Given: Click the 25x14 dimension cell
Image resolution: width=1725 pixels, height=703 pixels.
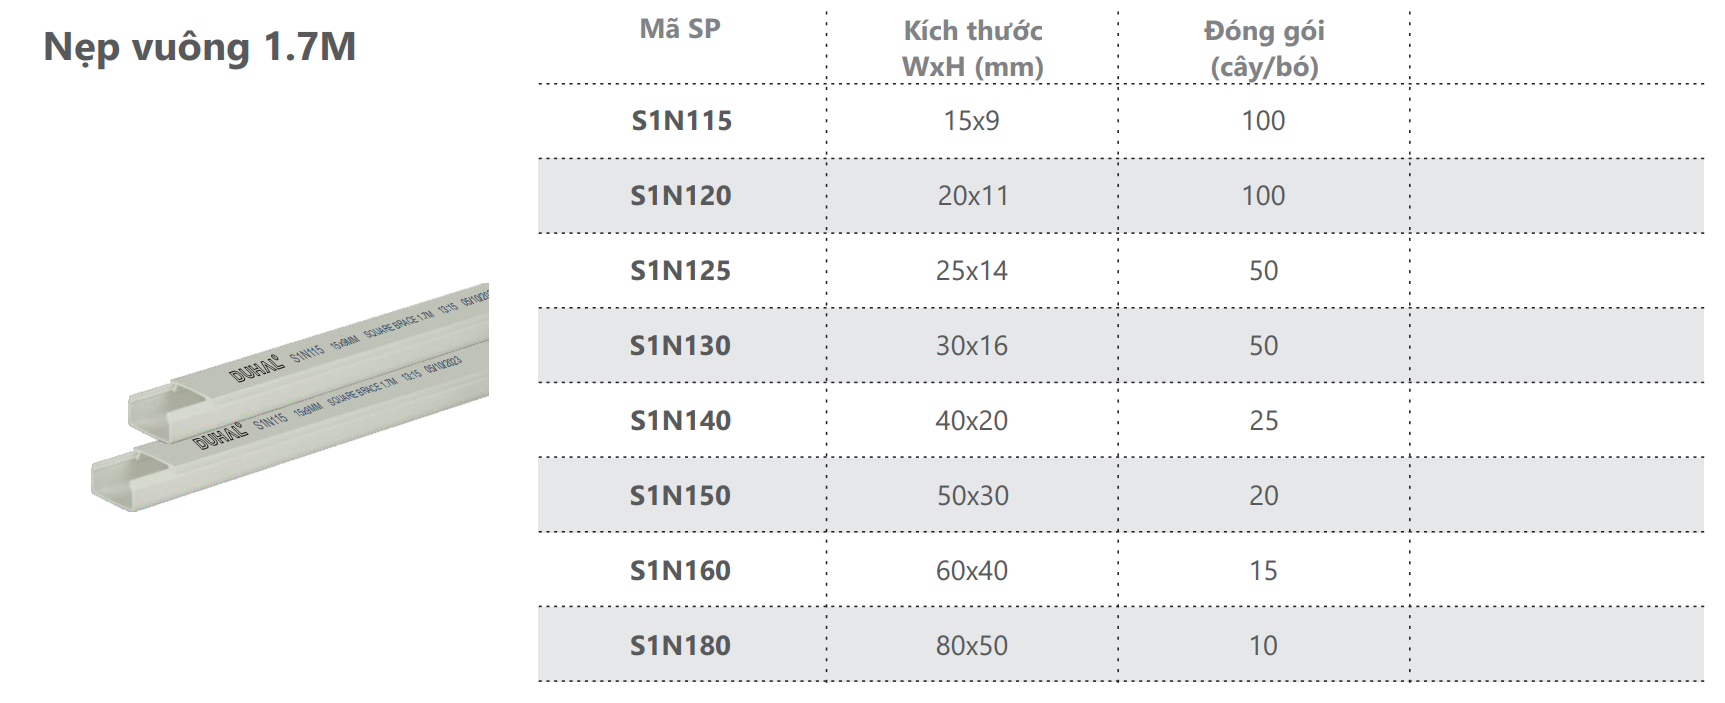Looking at the screenshot, I should point(972,271).
